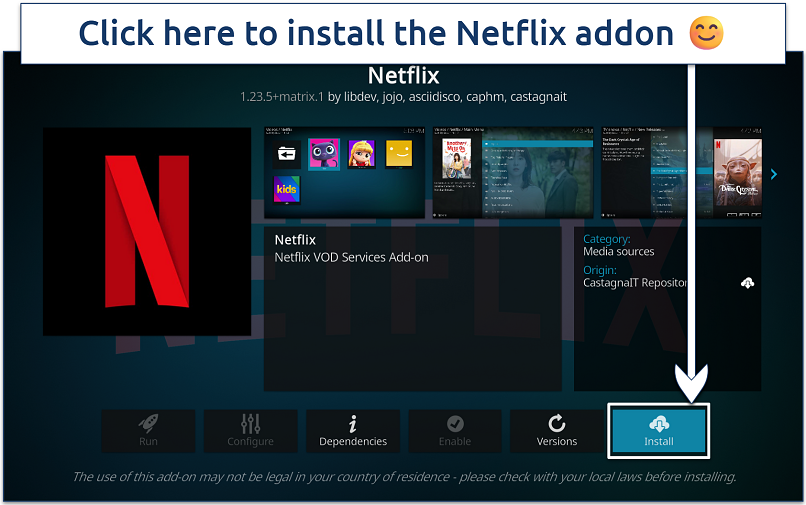806x505 pixels.
Task: Click the greyed Configure button
Action: point(250,431)
